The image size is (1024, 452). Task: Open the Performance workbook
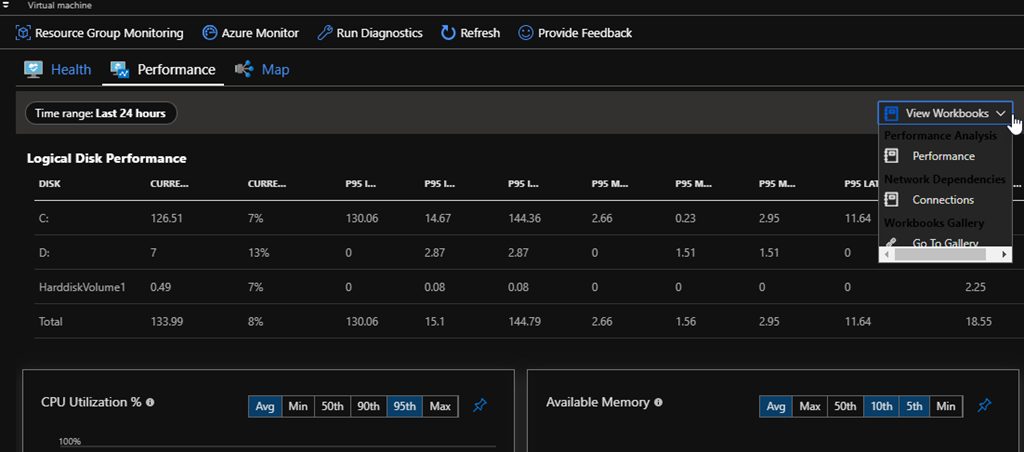943,156
